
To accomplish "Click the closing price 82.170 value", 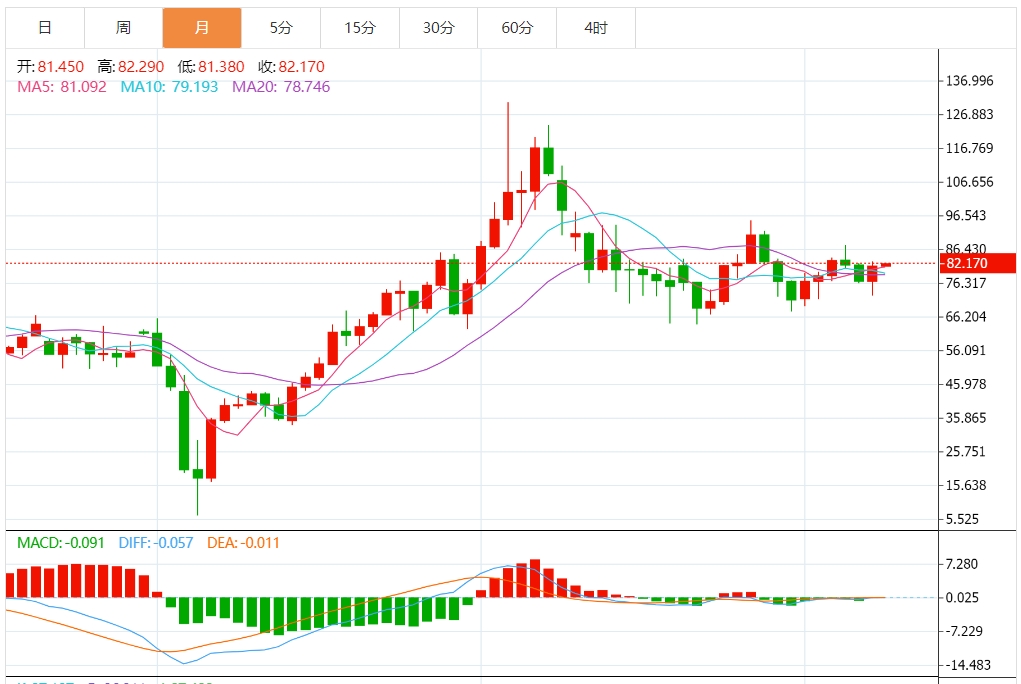I will 301,66.
